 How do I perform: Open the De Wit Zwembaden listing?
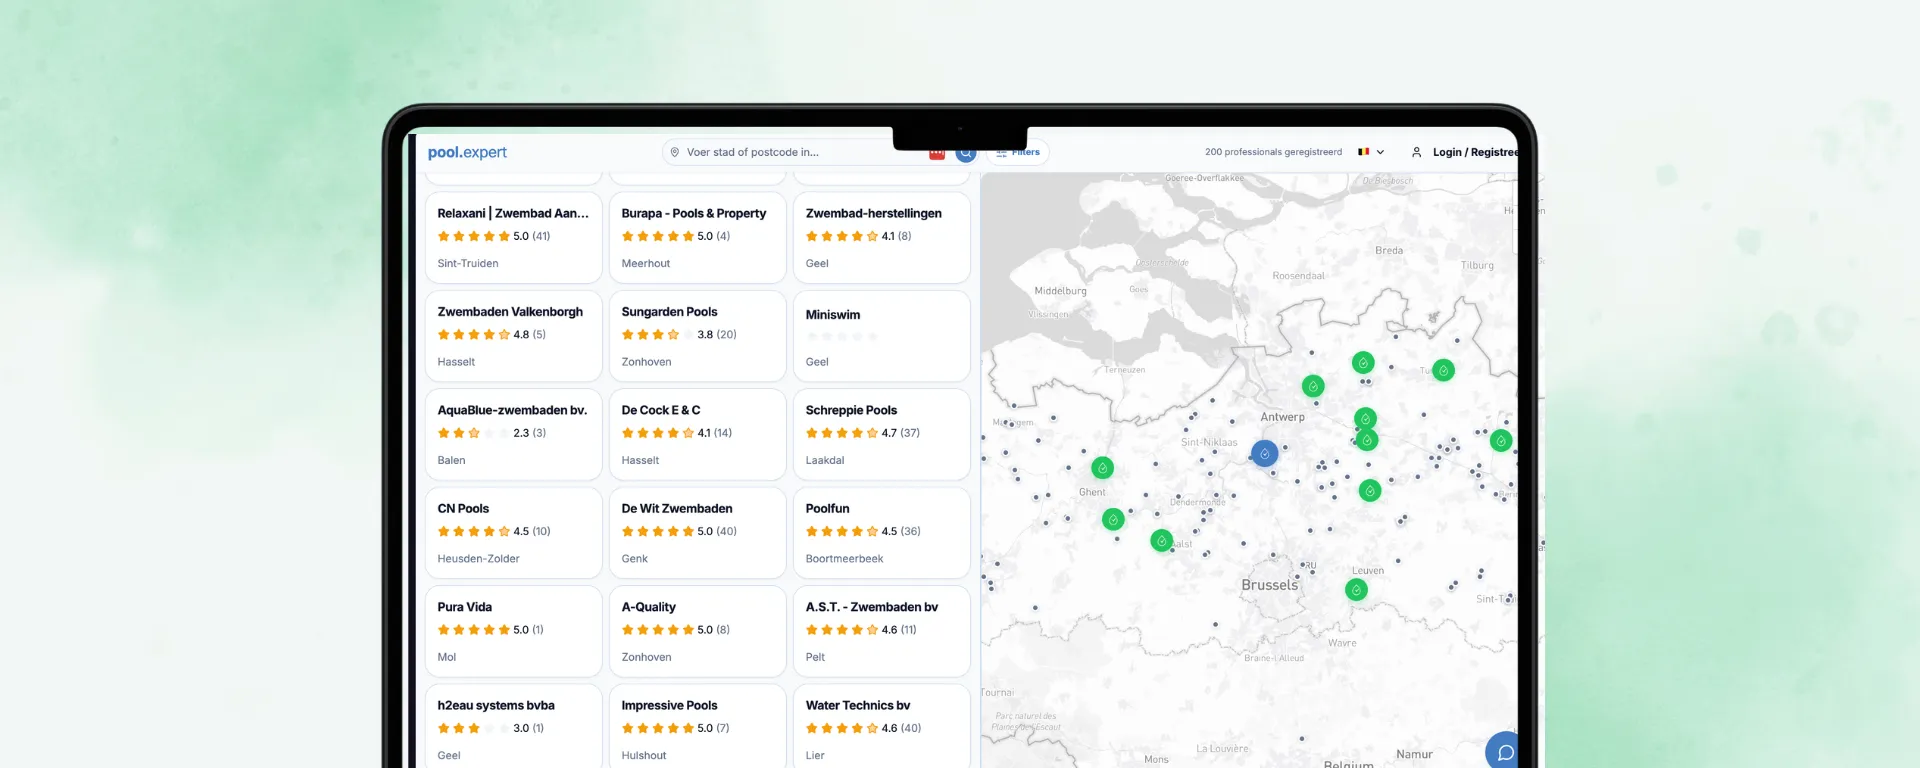coord(697,533)
